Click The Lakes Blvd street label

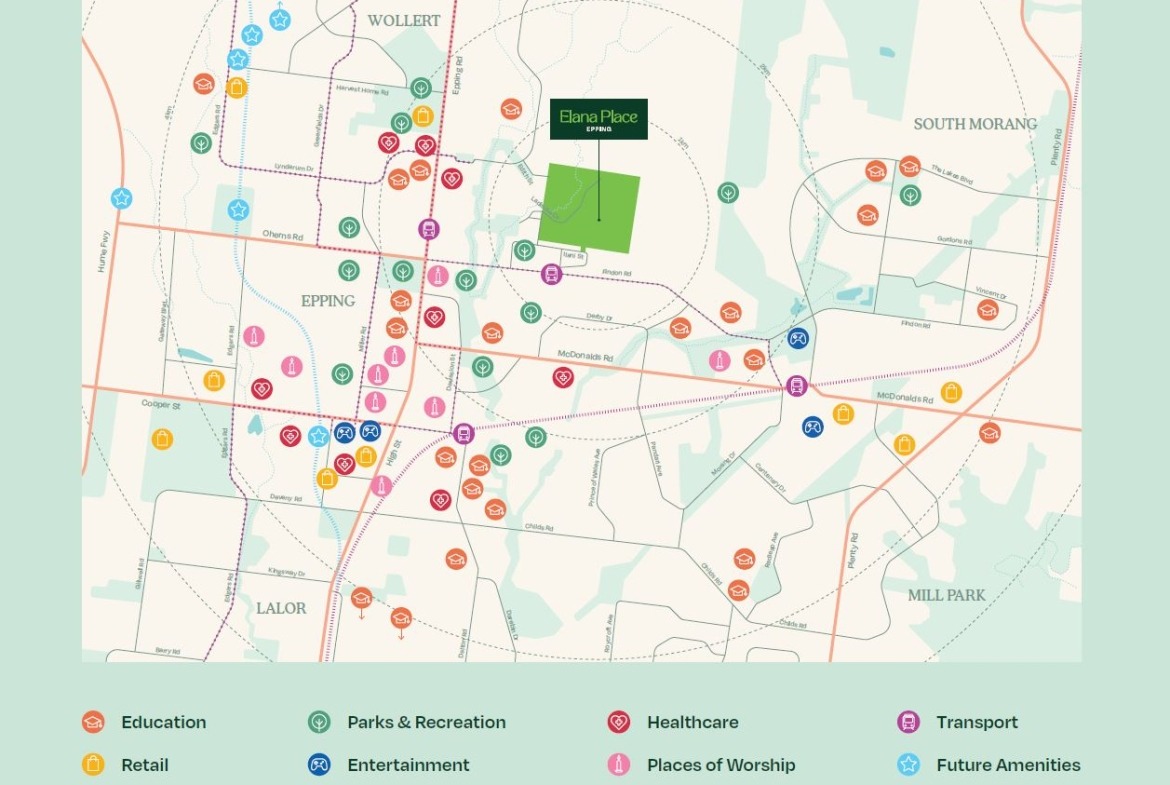tap(951, 175)
